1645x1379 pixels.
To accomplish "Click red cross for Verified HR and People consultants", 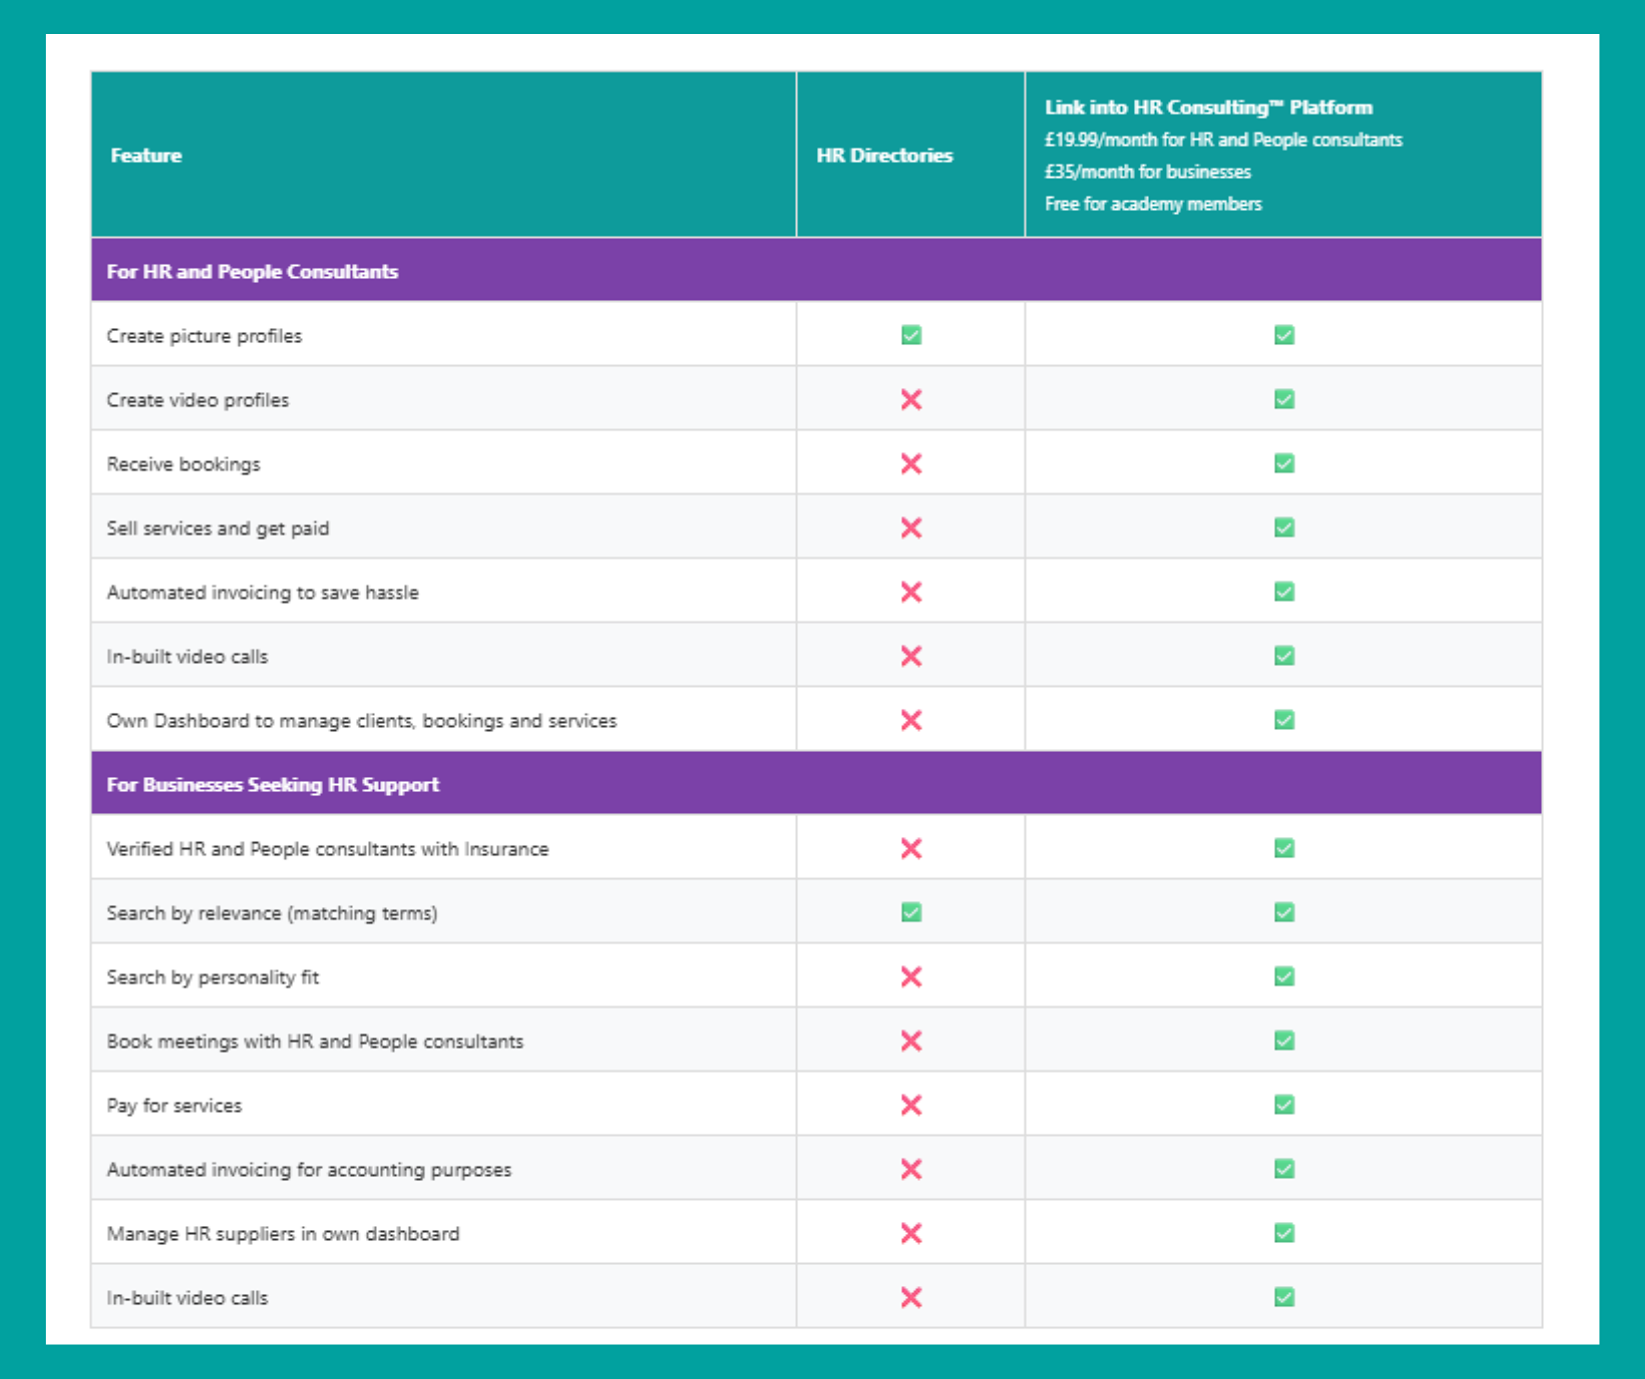I will point(911,849).
